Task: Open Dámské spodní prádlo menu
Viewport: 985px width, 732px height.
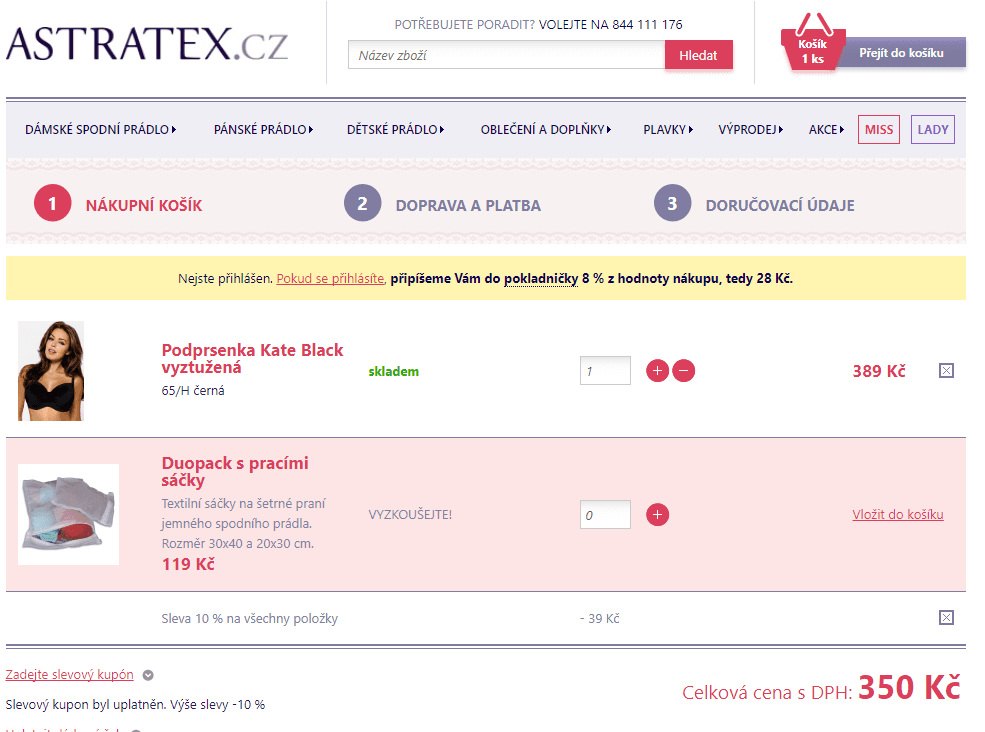Action: coord(101,129)
